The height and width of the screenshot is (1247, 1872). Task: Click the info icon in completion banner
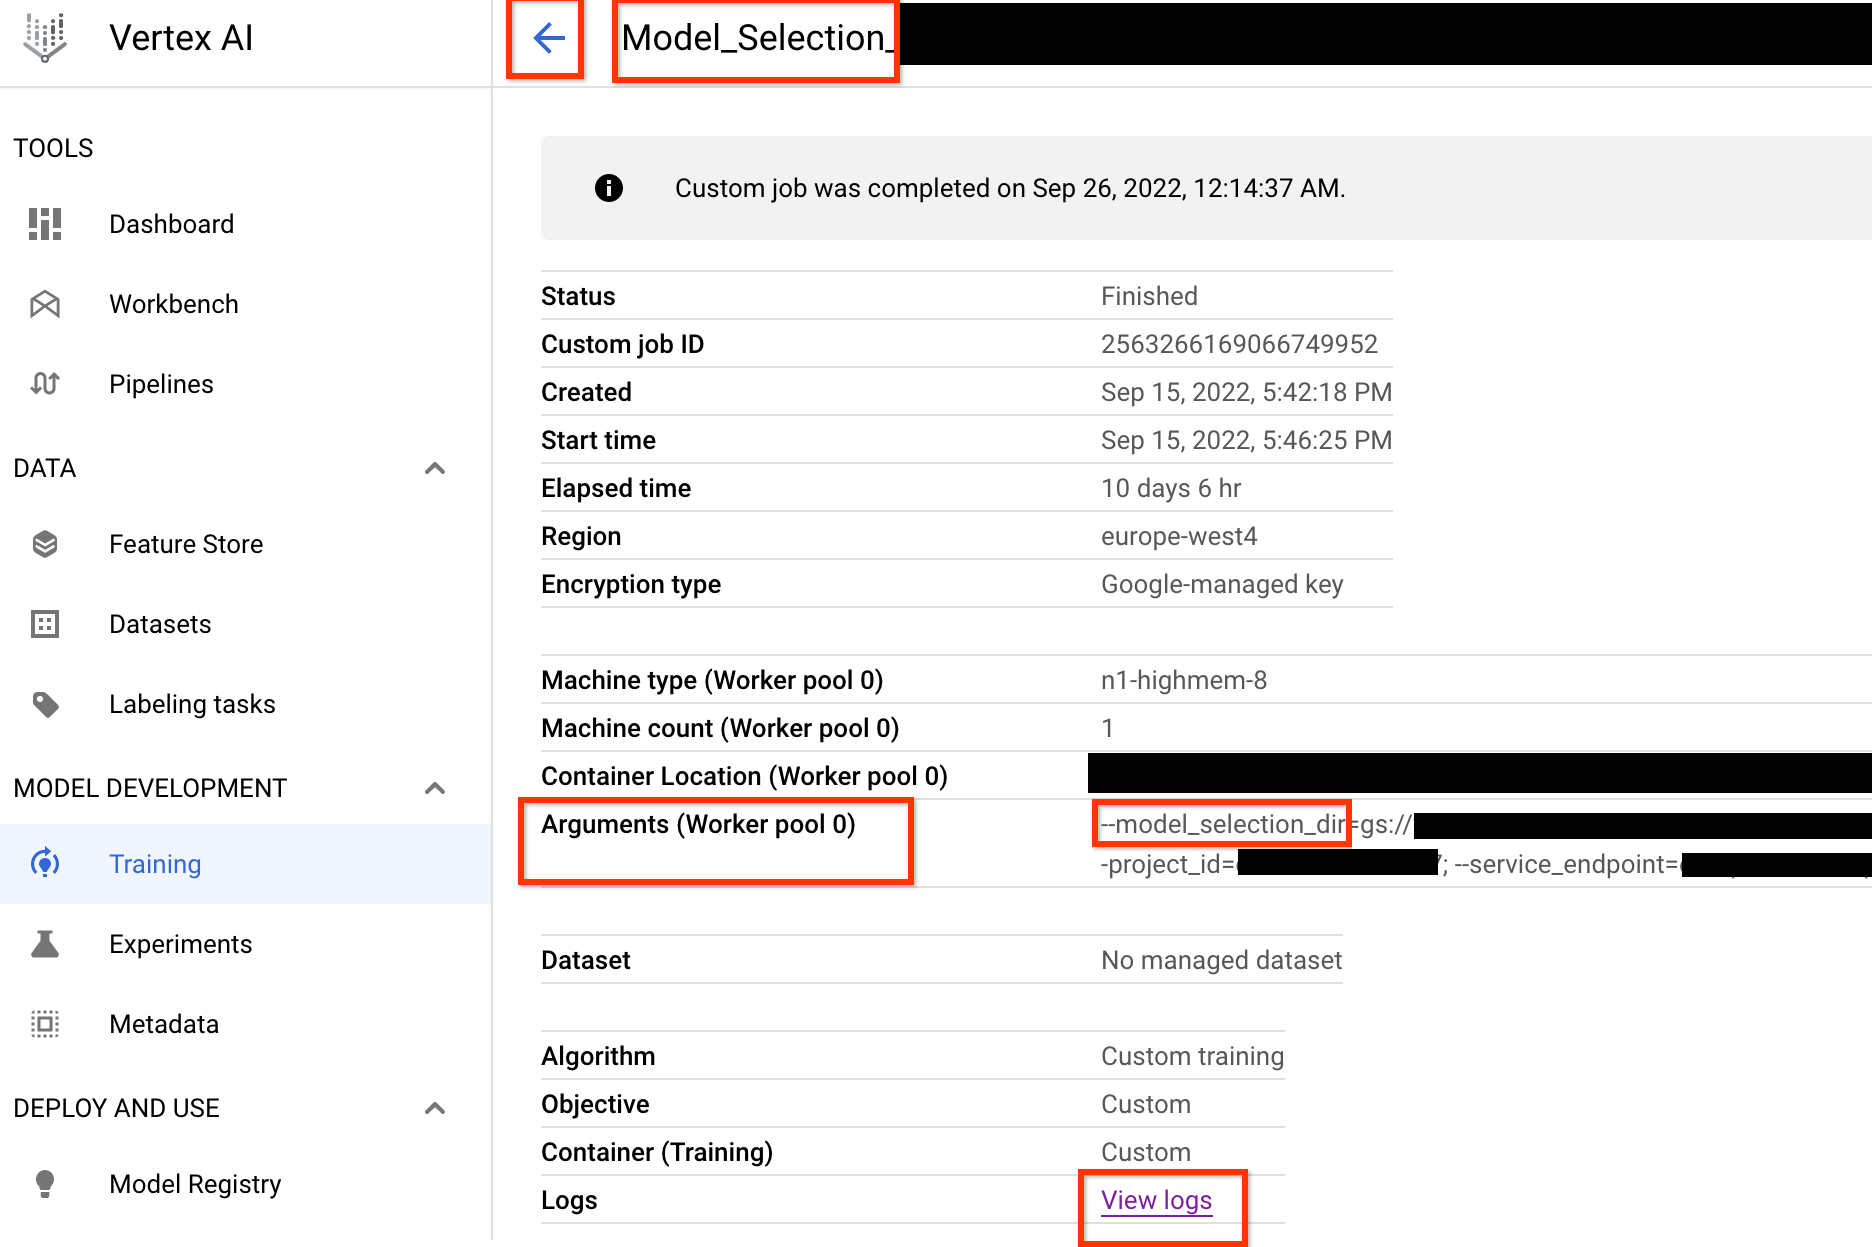click(x=609, y=188)
